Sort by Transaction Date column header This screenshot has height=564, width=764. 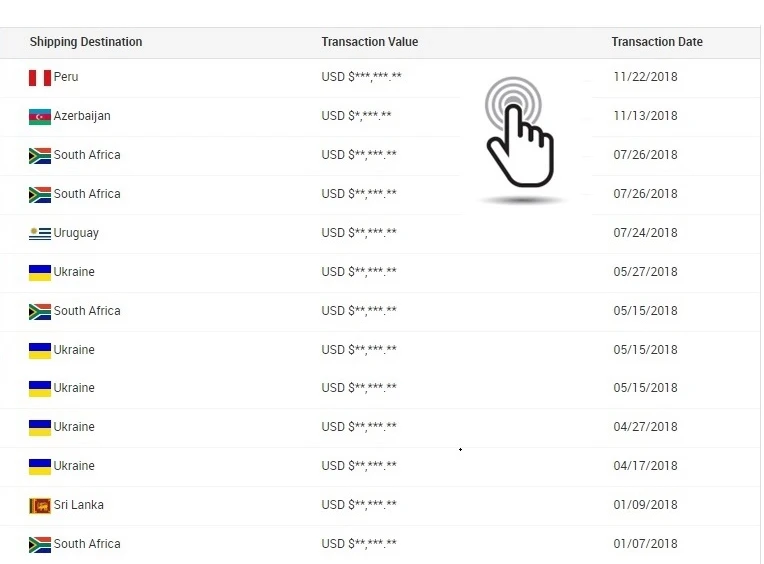pyautogui.click(x=657, y=42)
